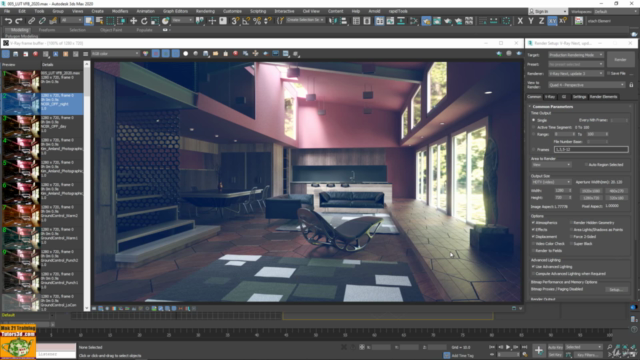Restrict to Y axis constraint
This screenshot has height=360, width=640.
pos(531,21)
